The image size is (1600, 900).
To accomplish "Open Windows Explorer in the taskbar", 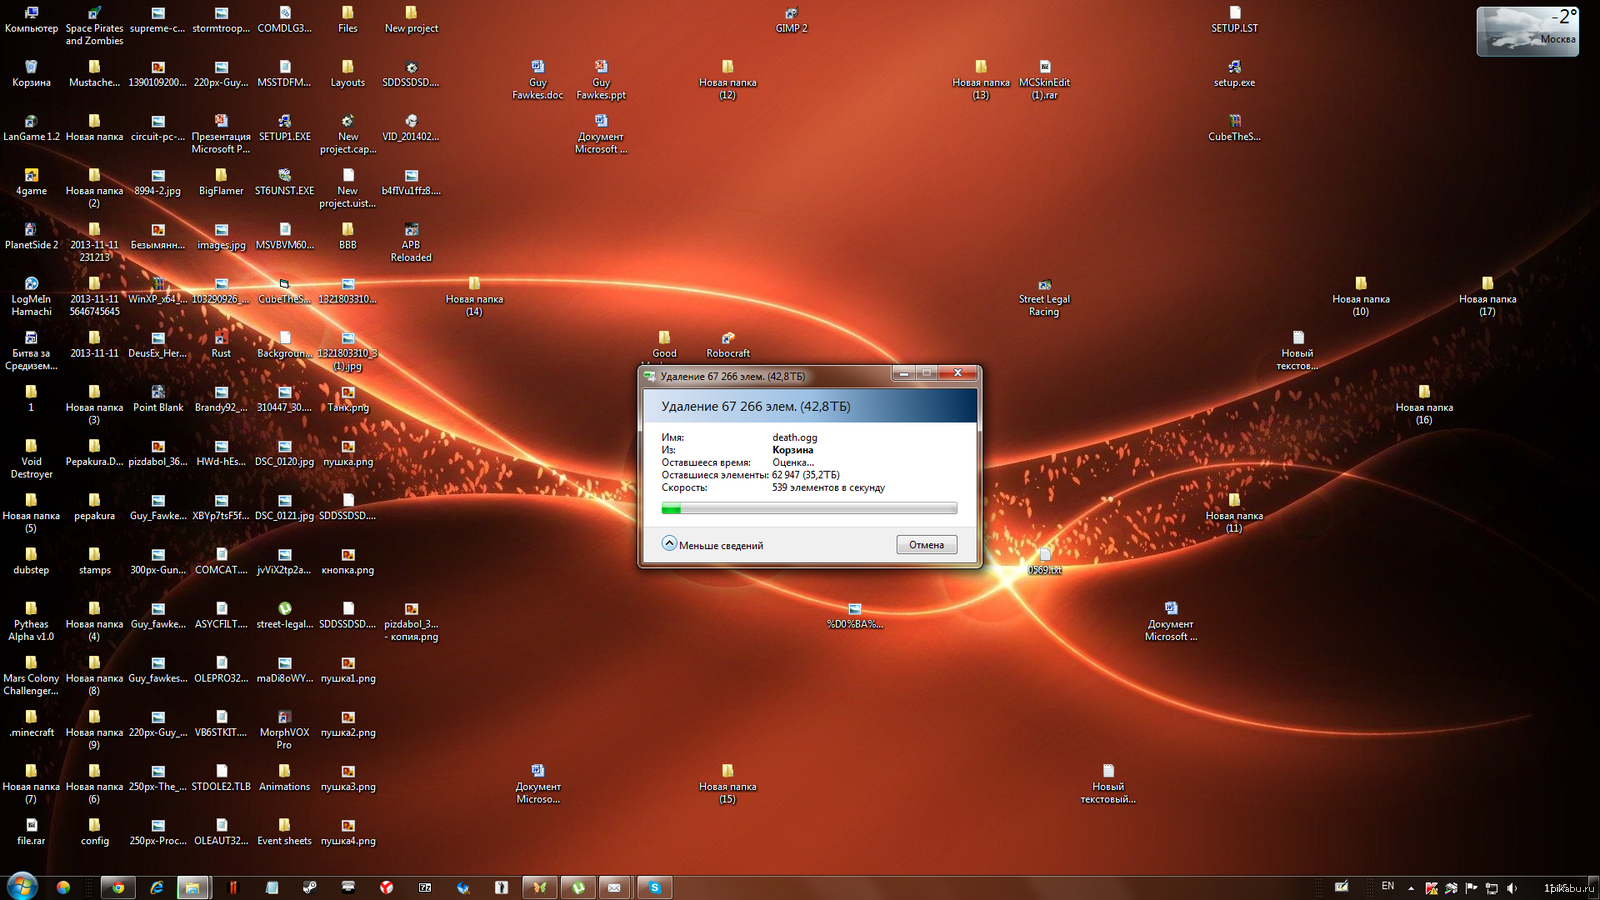I will 192,887.
